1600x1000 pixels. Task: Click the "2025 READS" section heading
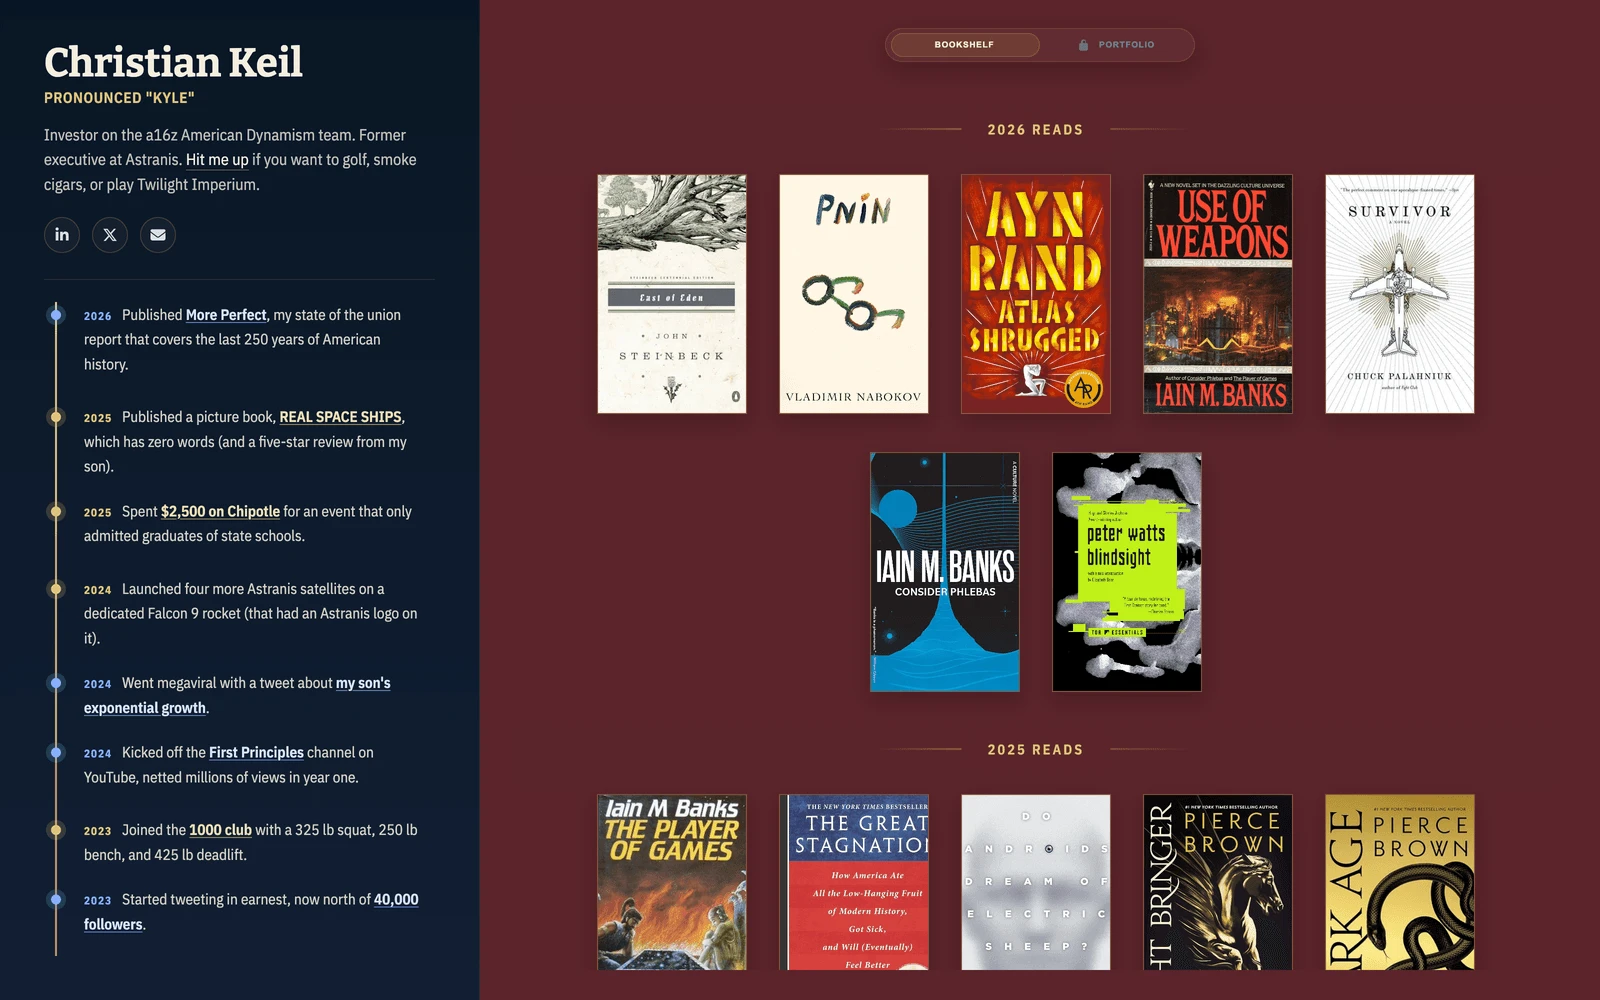(1035, 750)
